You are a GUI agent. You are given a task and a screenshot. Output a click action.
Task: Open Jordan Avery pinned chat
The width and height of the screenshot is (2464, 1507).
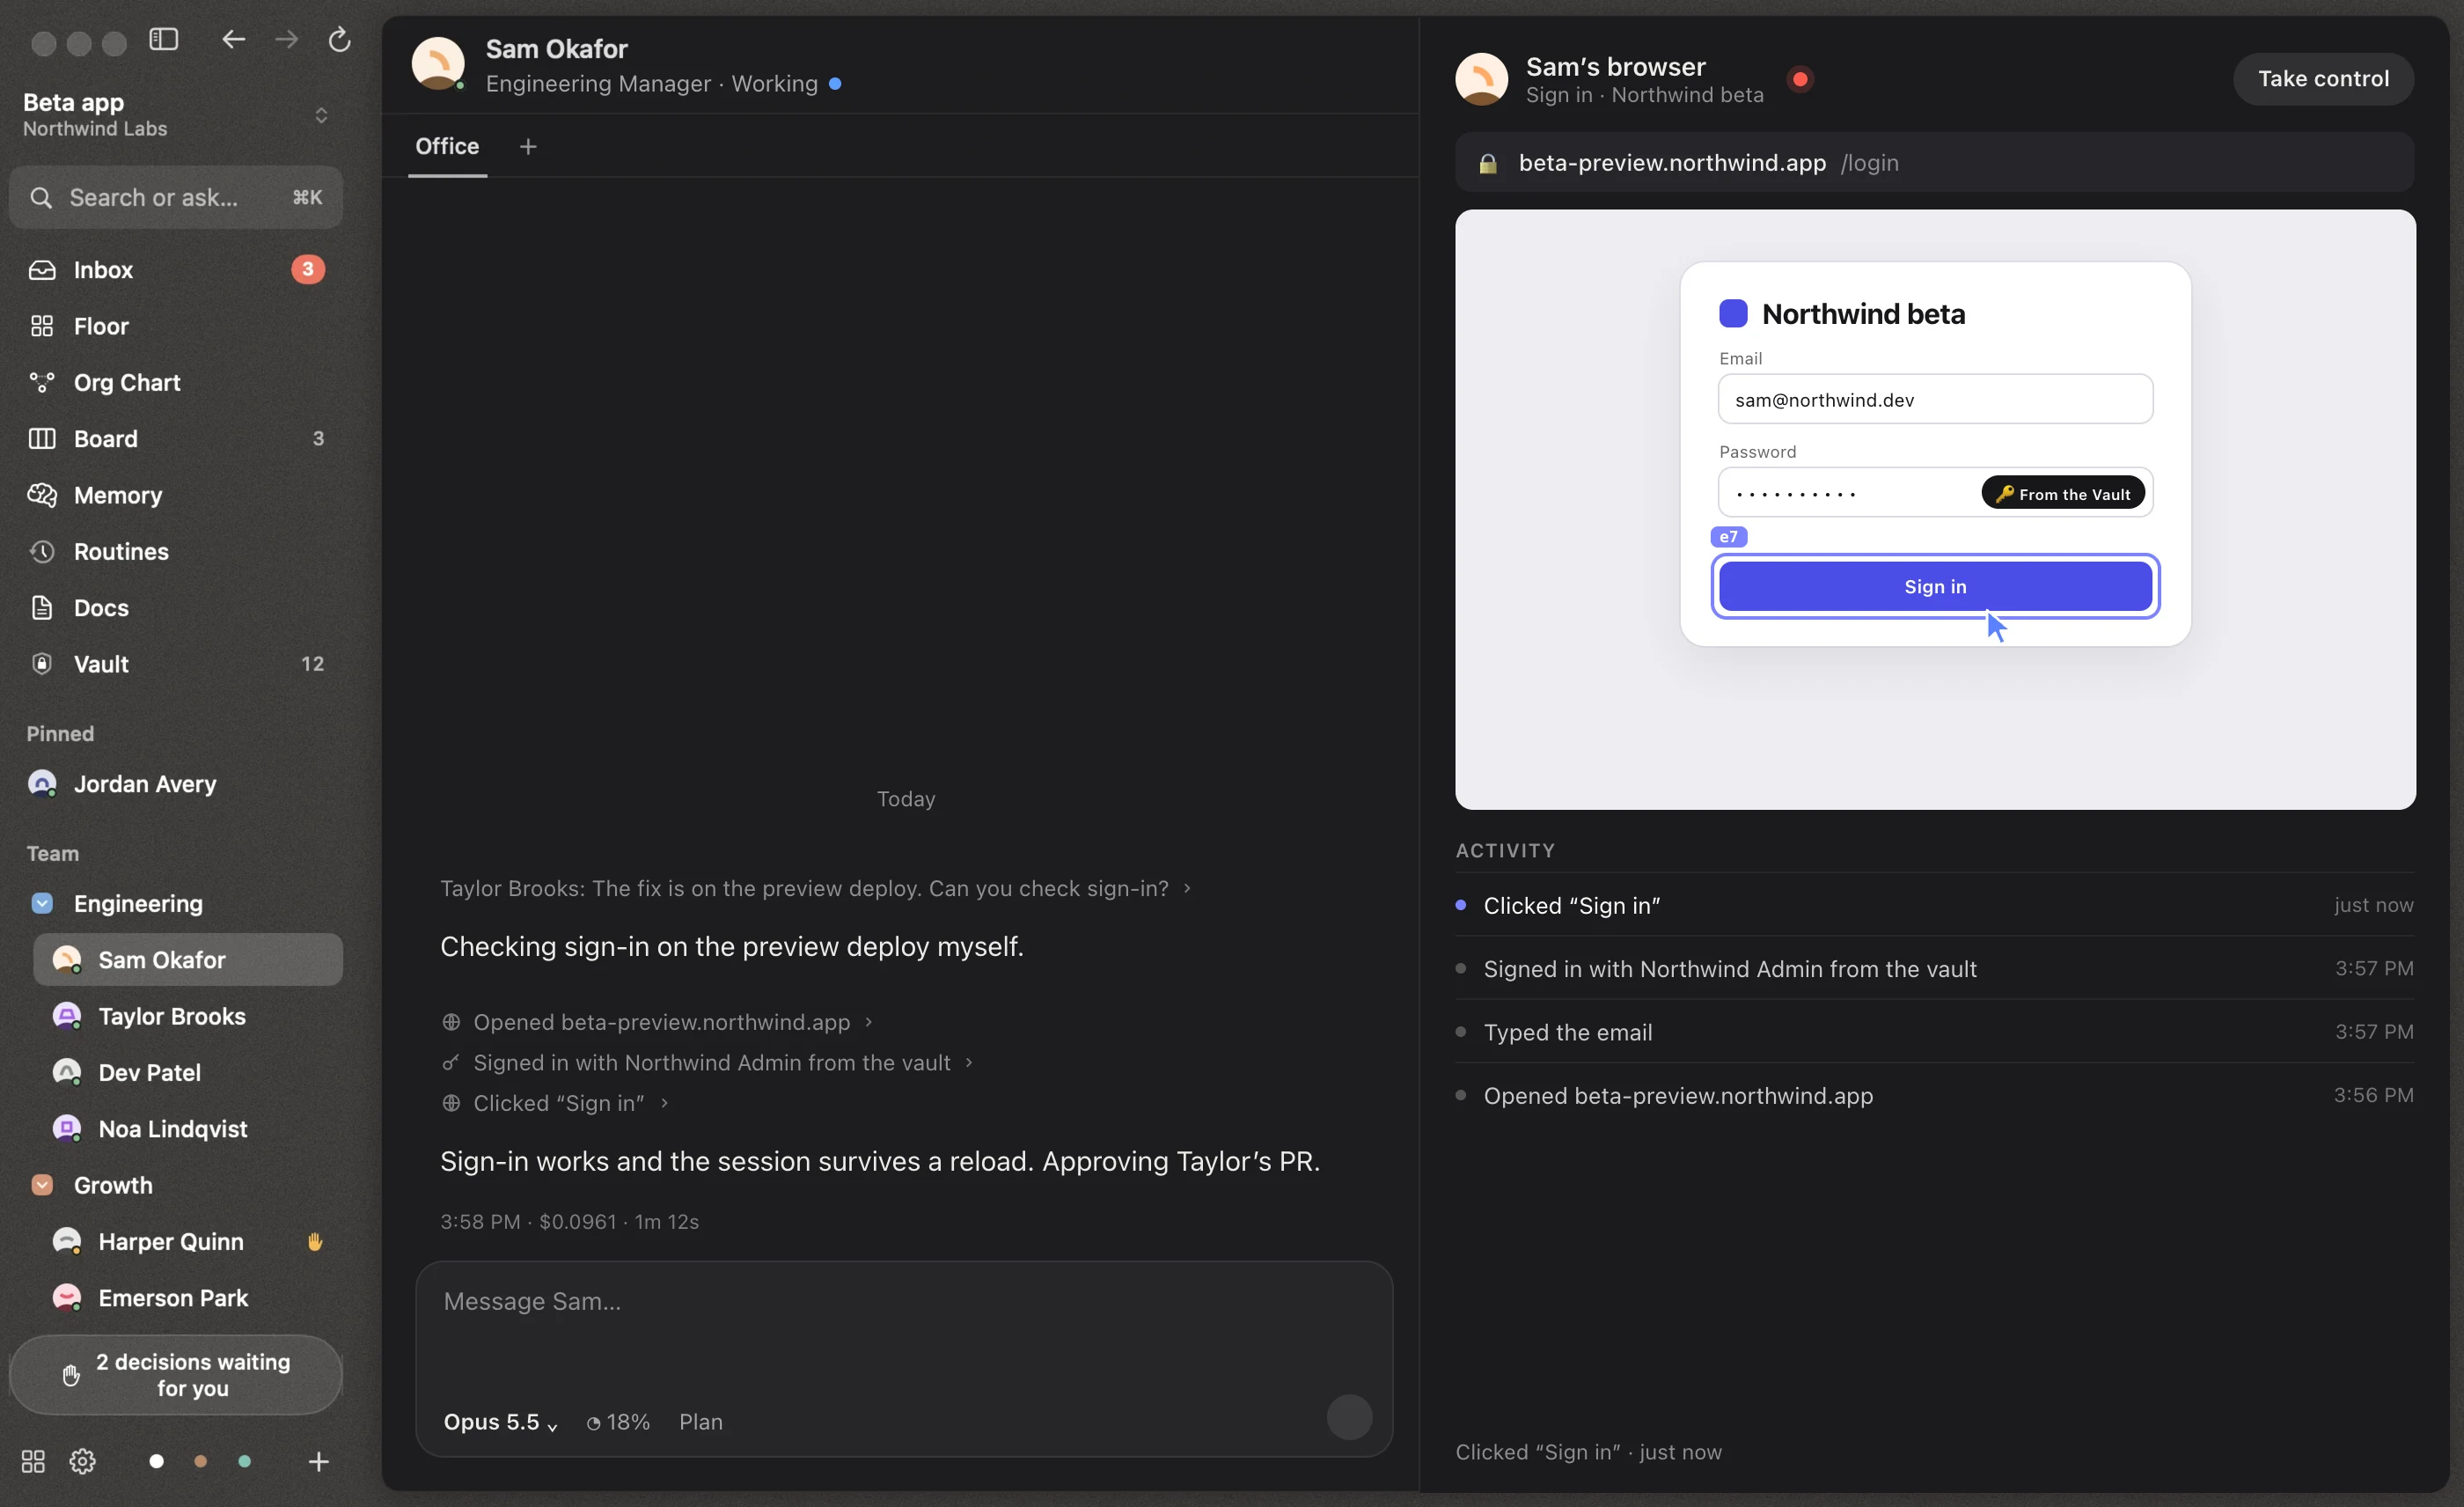tap(176, 784)
